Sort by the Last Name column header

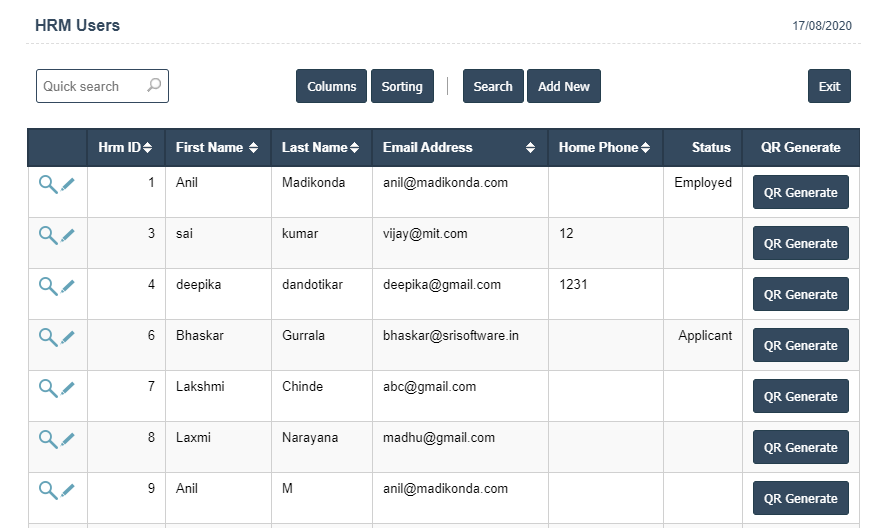click(320, 147)
